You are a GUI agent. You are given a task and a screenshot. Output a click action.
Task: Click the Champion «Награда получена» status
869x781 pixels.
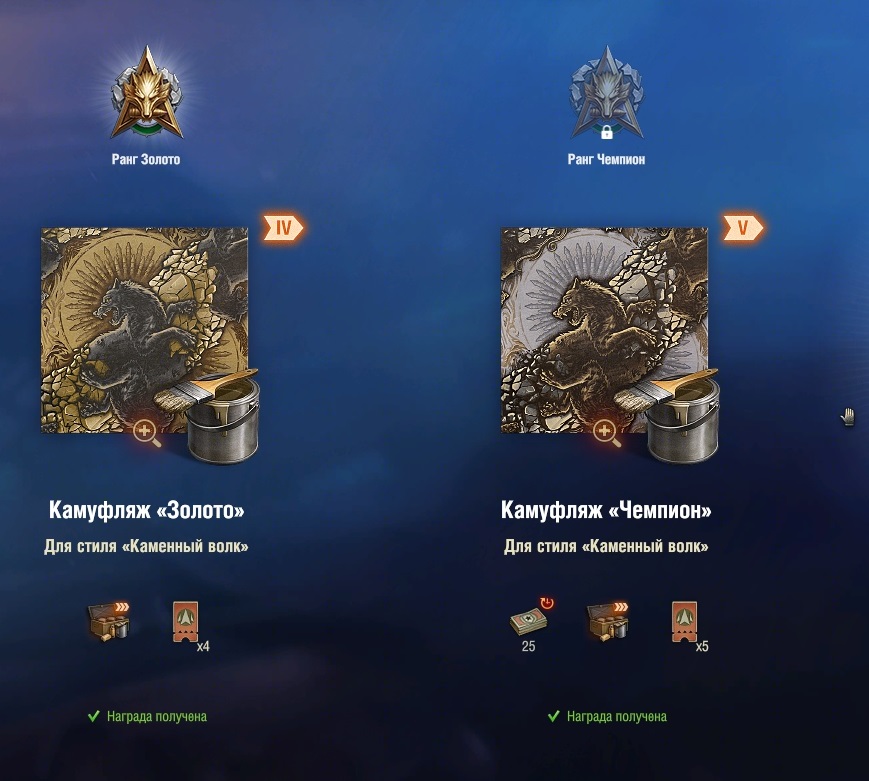(x=607, y=717)
